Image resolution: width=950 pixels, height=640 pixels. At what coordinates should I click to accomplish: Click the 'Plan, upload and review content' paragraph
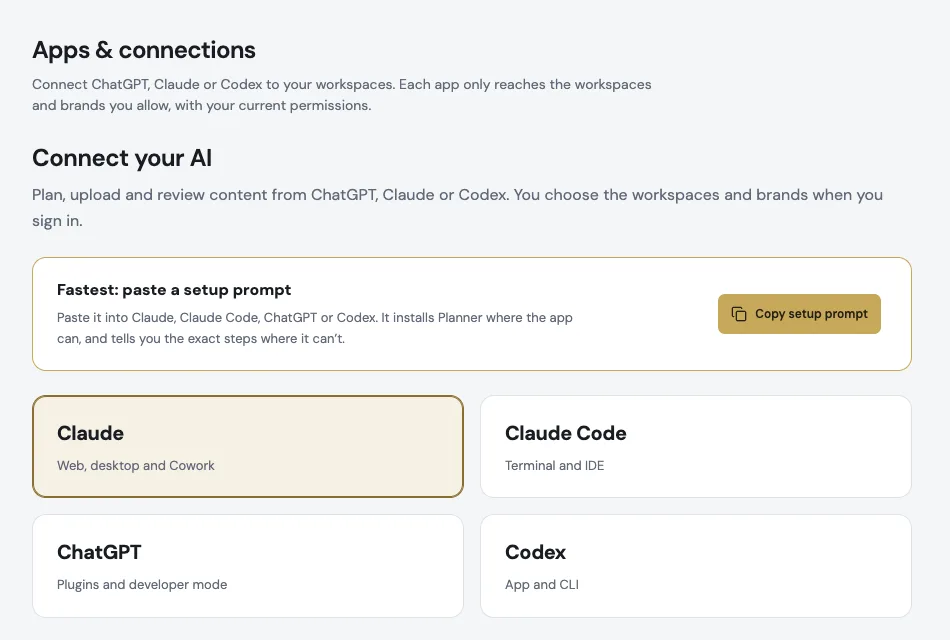[x=457, y=207]
